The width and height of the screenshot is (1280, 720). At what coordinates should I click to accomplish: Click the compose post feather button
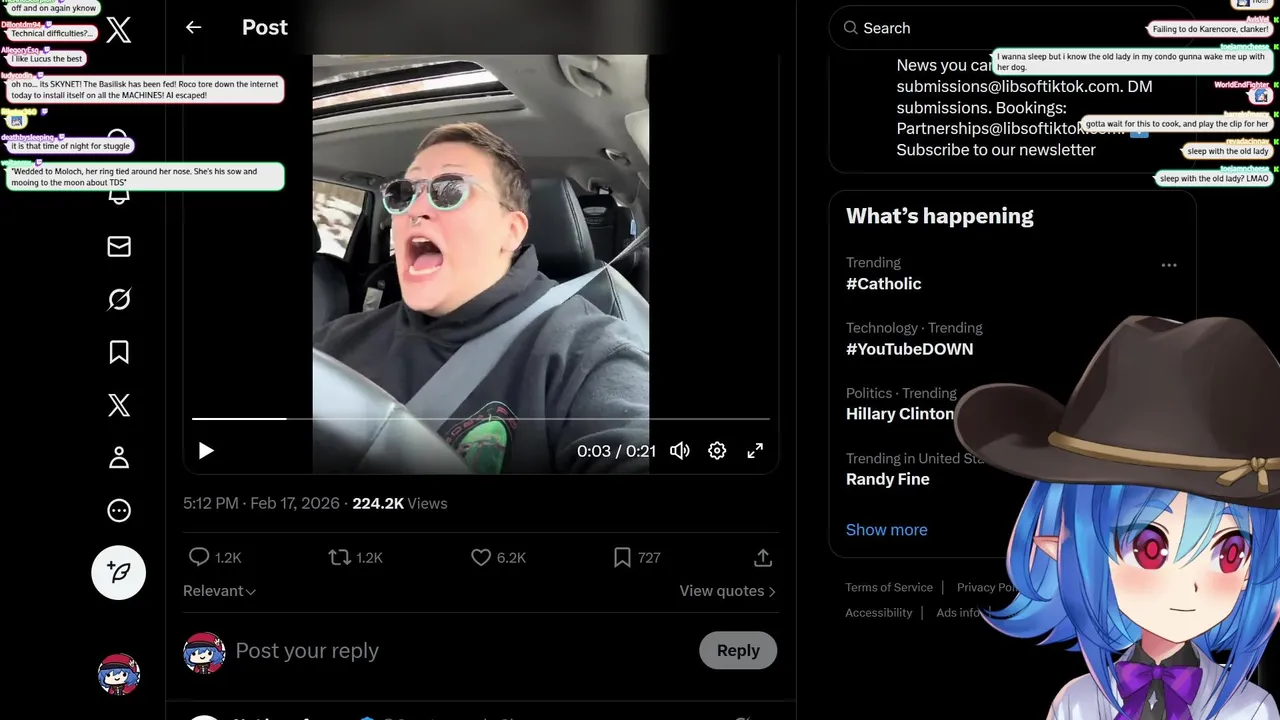coord(119,572)
